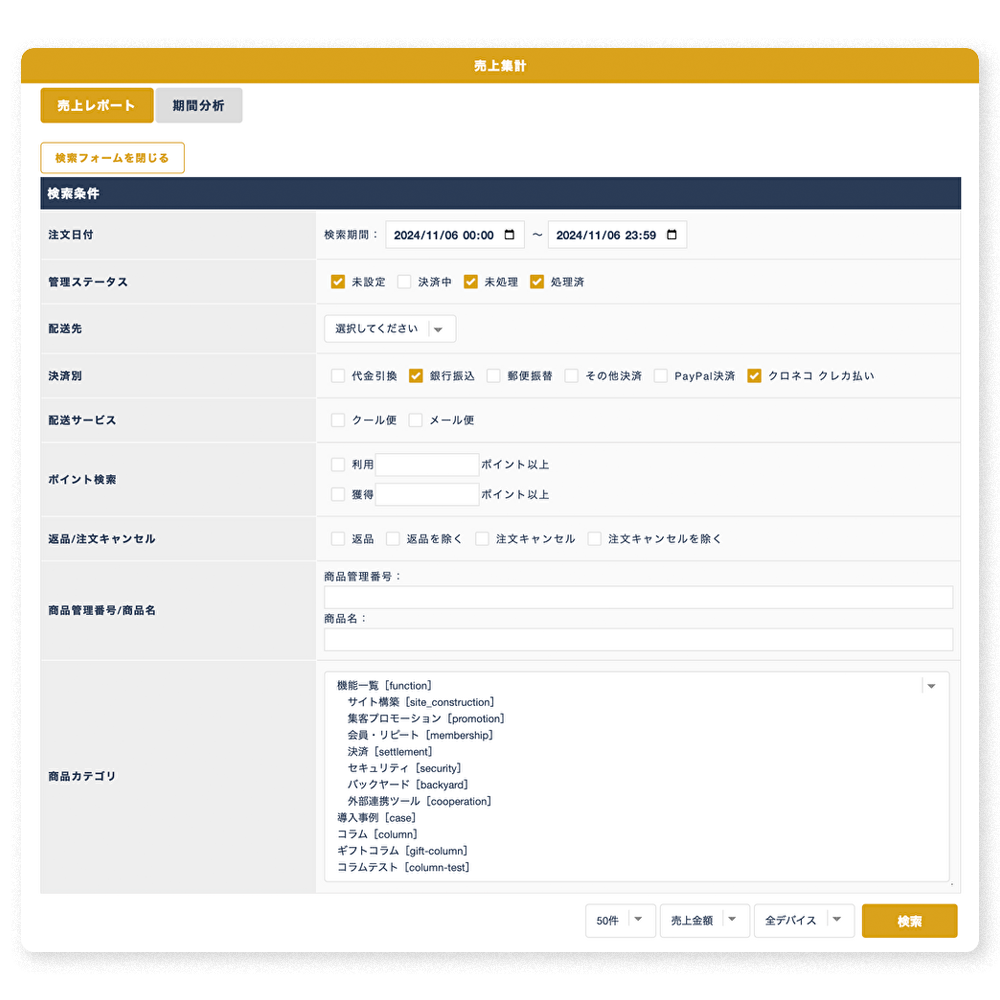Screen dimensions: 1000x1000
Task: Select 集客プロモーション [promotion] category
Action: (426, 719)
